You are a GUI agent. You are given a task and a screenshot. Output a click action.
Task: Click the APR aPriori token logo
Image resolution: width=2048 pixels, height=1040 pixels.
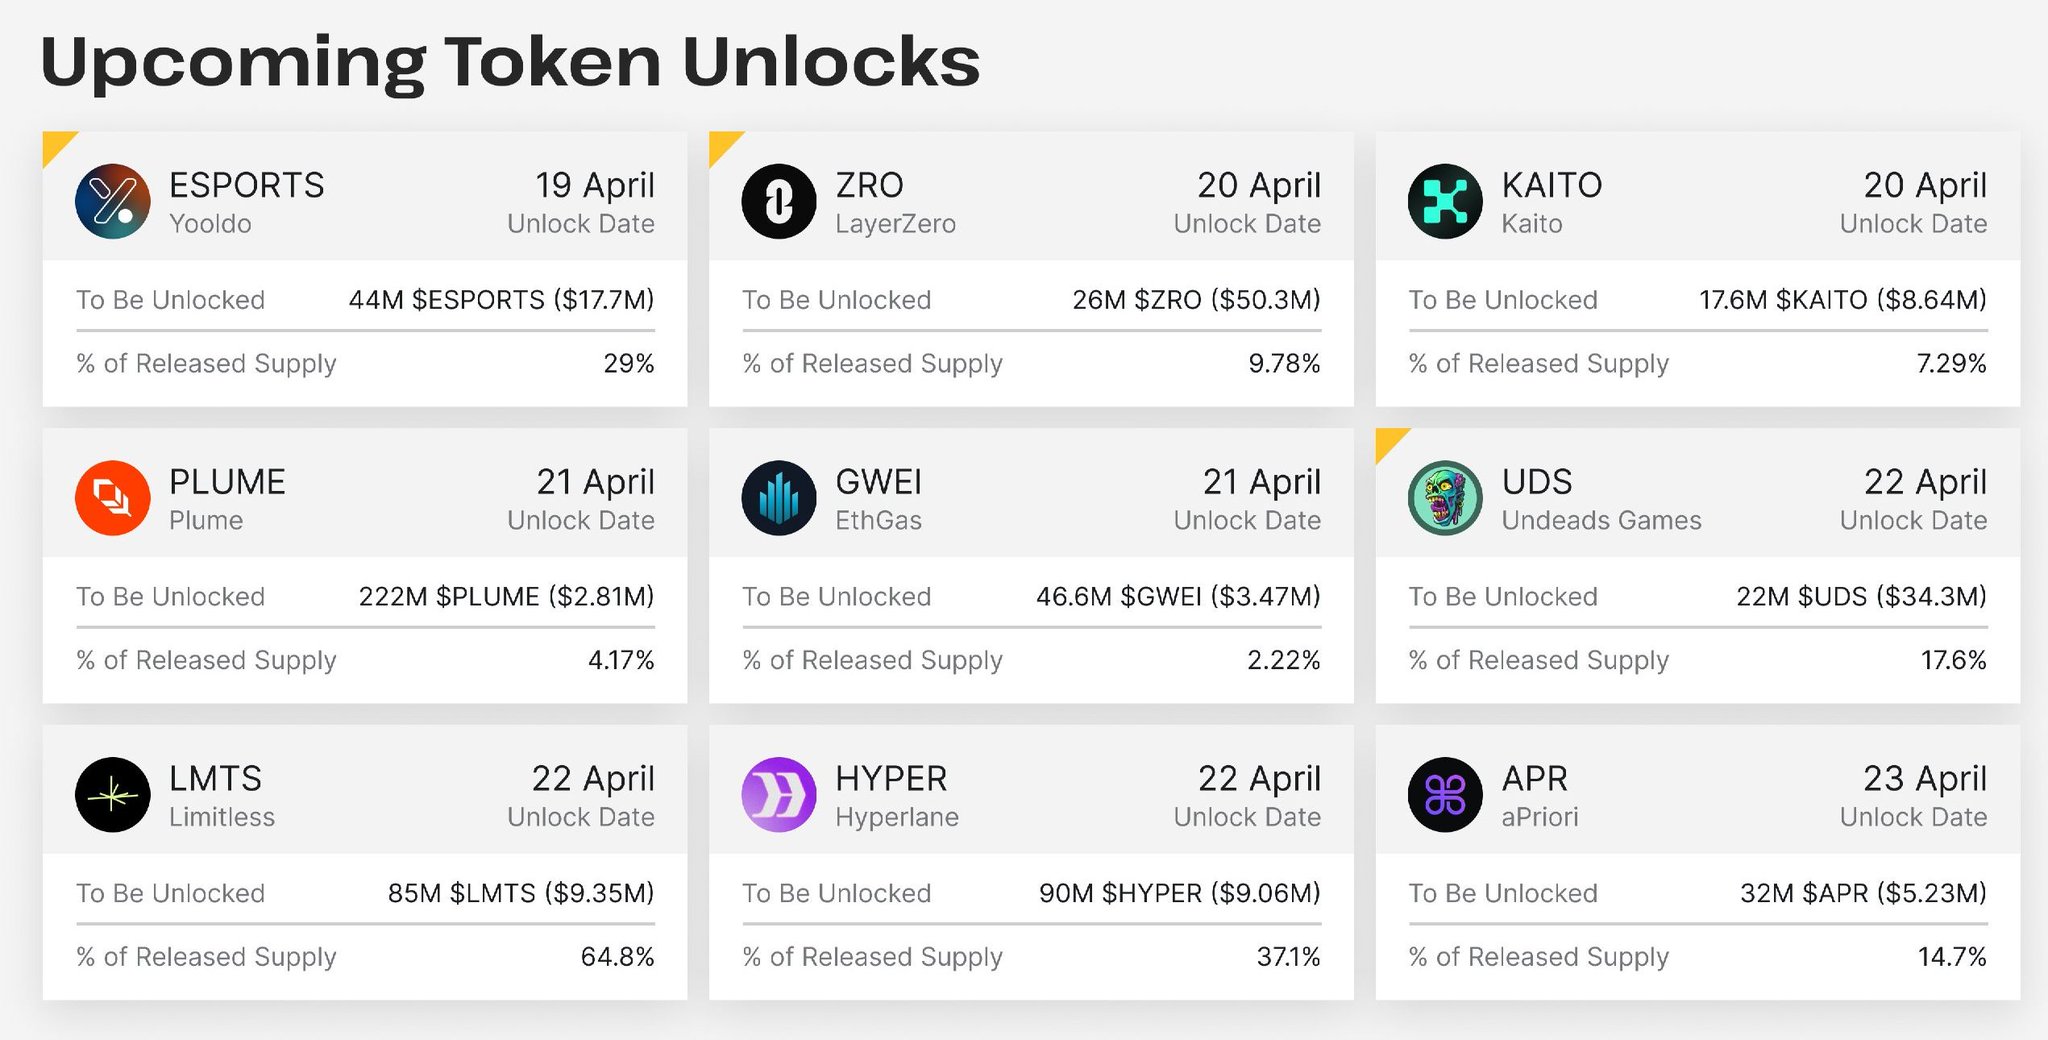(x=1445, y=795)
